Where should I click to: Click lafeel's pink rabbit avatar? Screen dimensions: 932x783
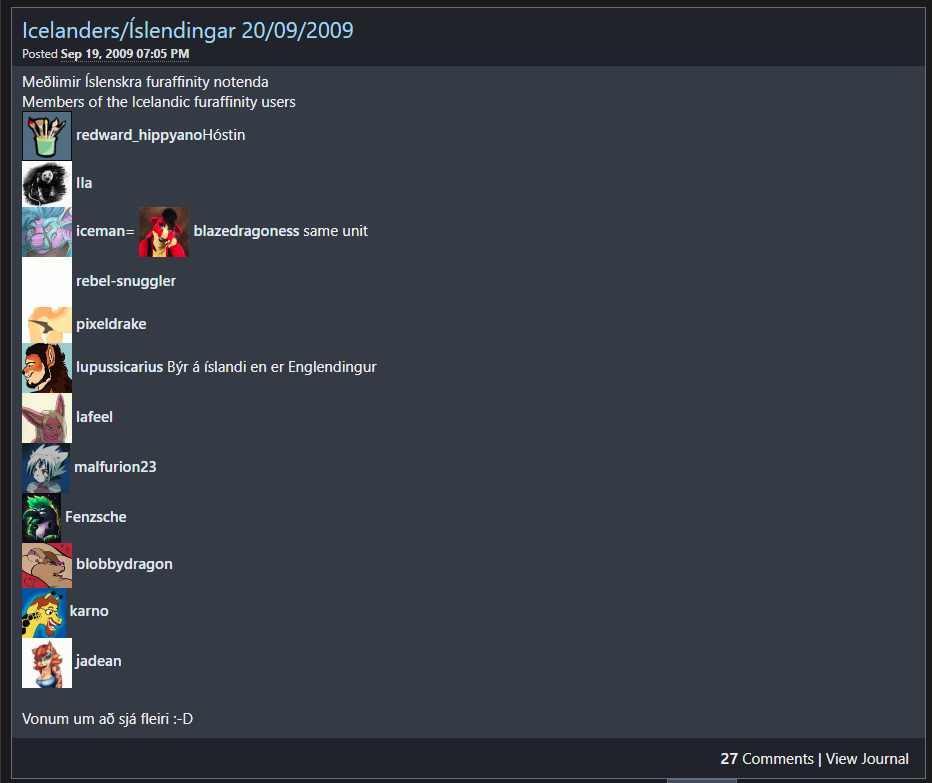pyautogui.click(x=47, y=418)
